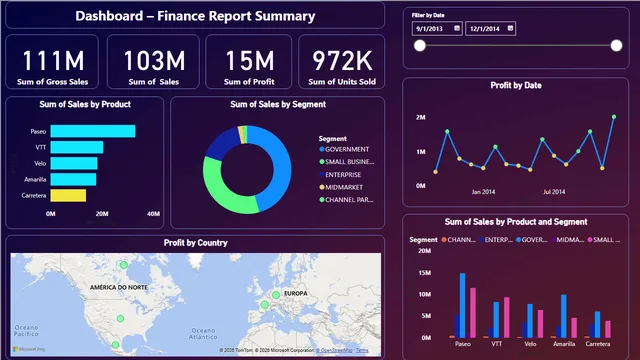The width and height of the screenshot is (640, 360).
Task: Click the Sum of Sales by Segment title
Action: pyautogui.click(x=278, y=104)
